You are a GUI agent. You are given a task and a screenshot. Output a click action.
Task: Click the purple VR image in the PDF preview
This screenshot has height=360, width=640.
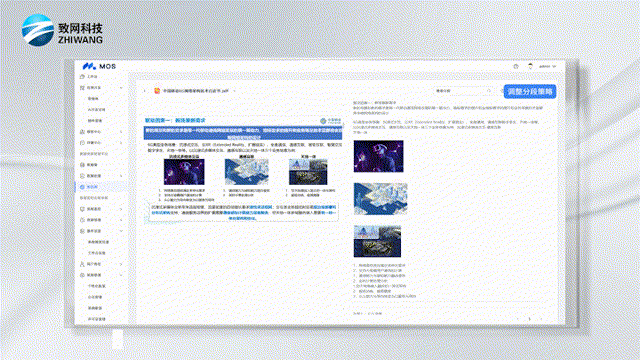click(184, 172)
